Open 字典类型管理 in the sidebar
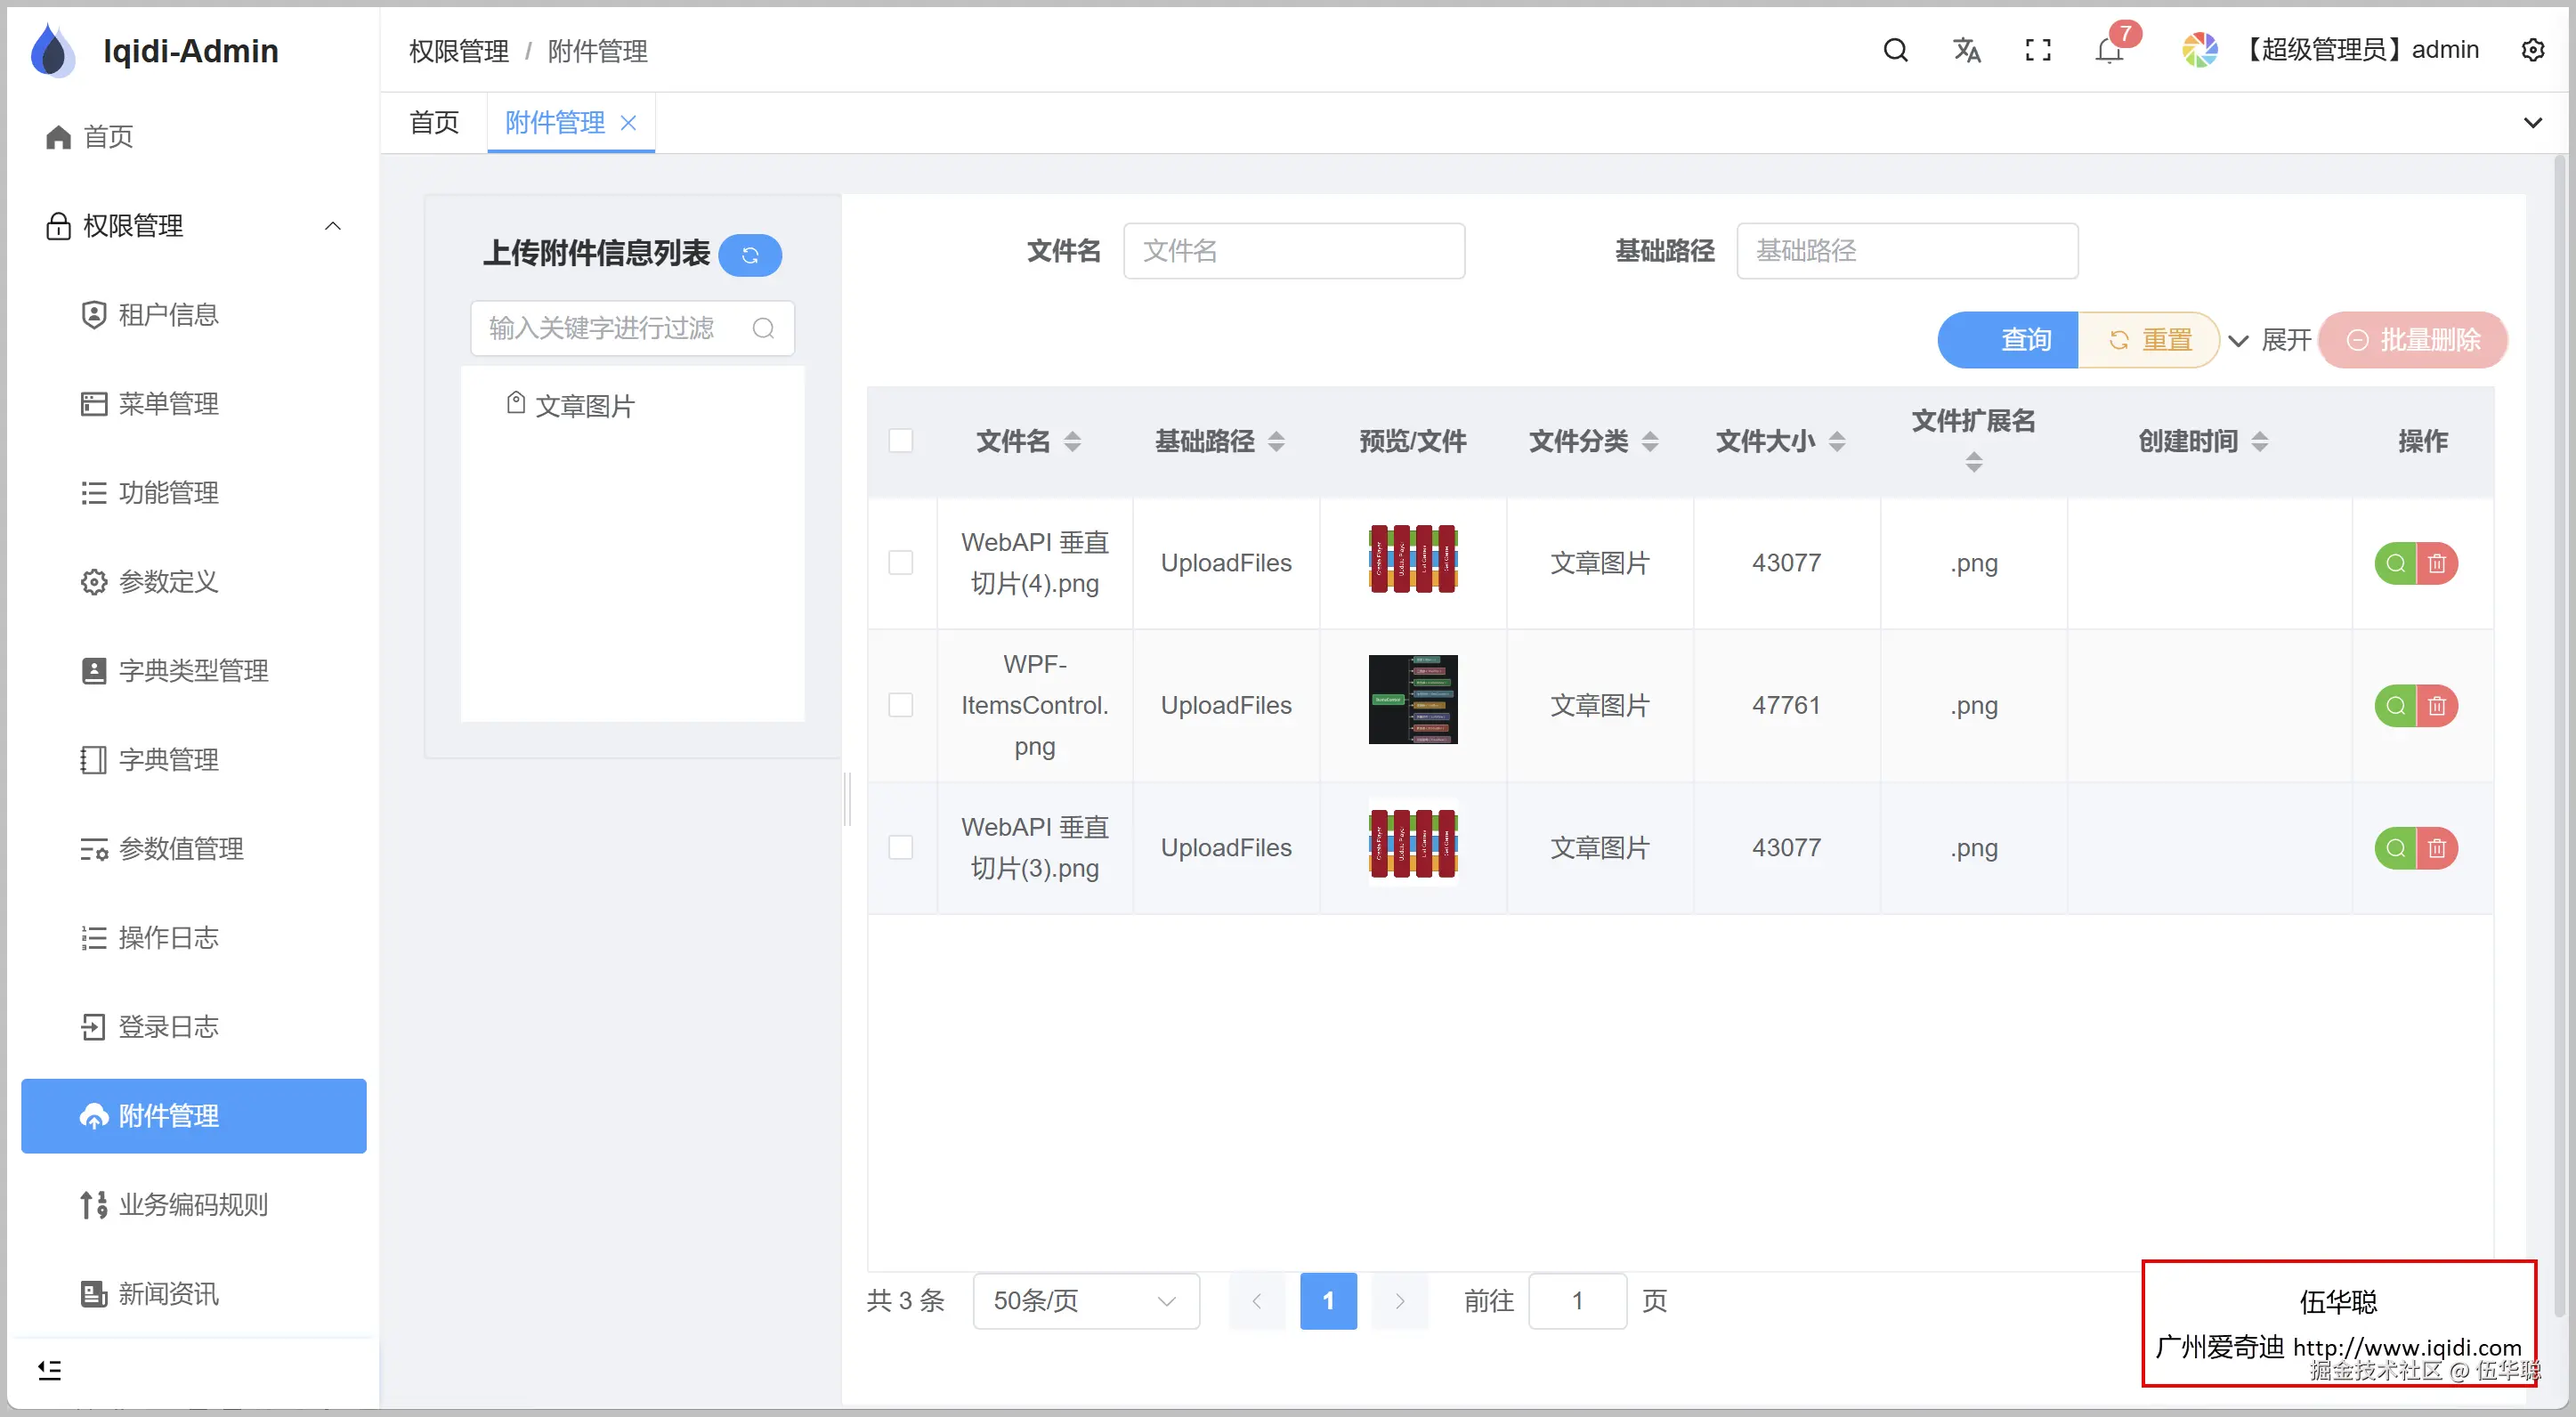Screen dimensions: 2576x1417 [x=193, y=671]
